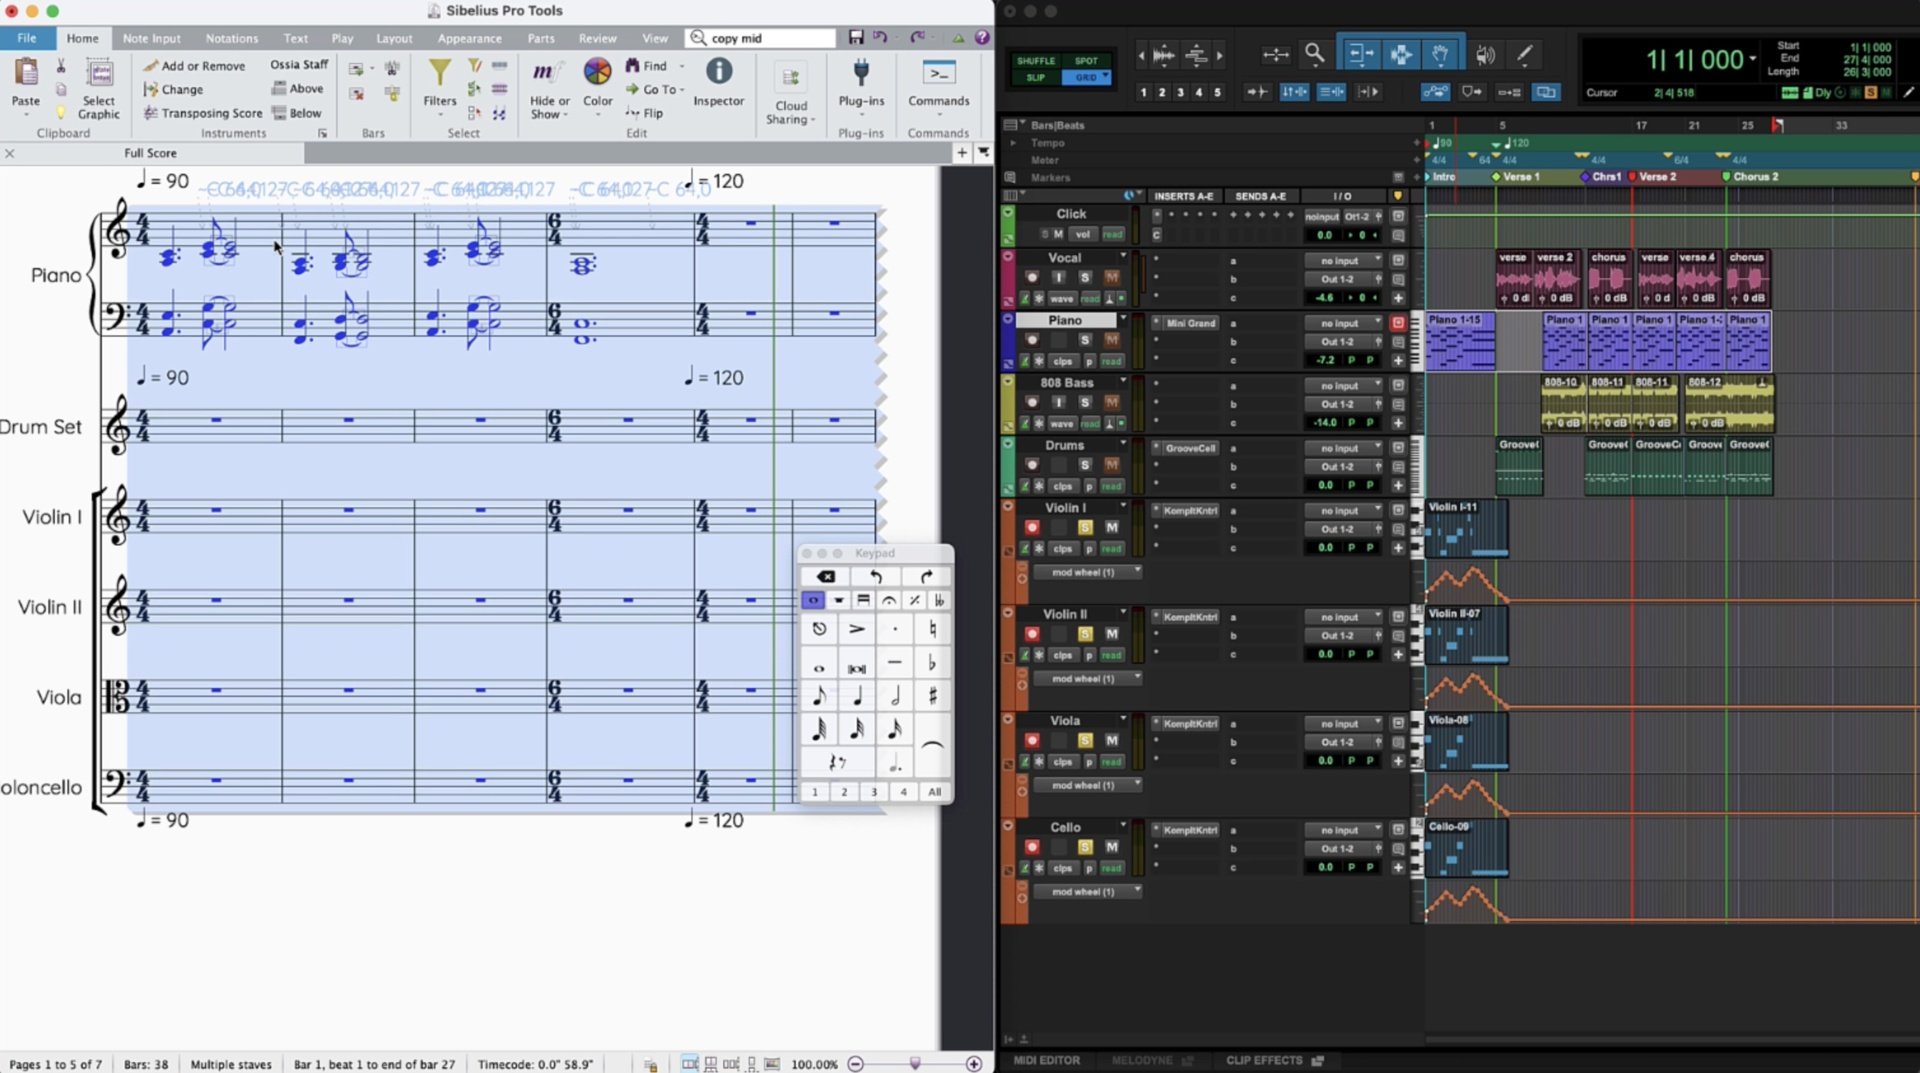Select the Grabber hand tool

pos(1440,55)
